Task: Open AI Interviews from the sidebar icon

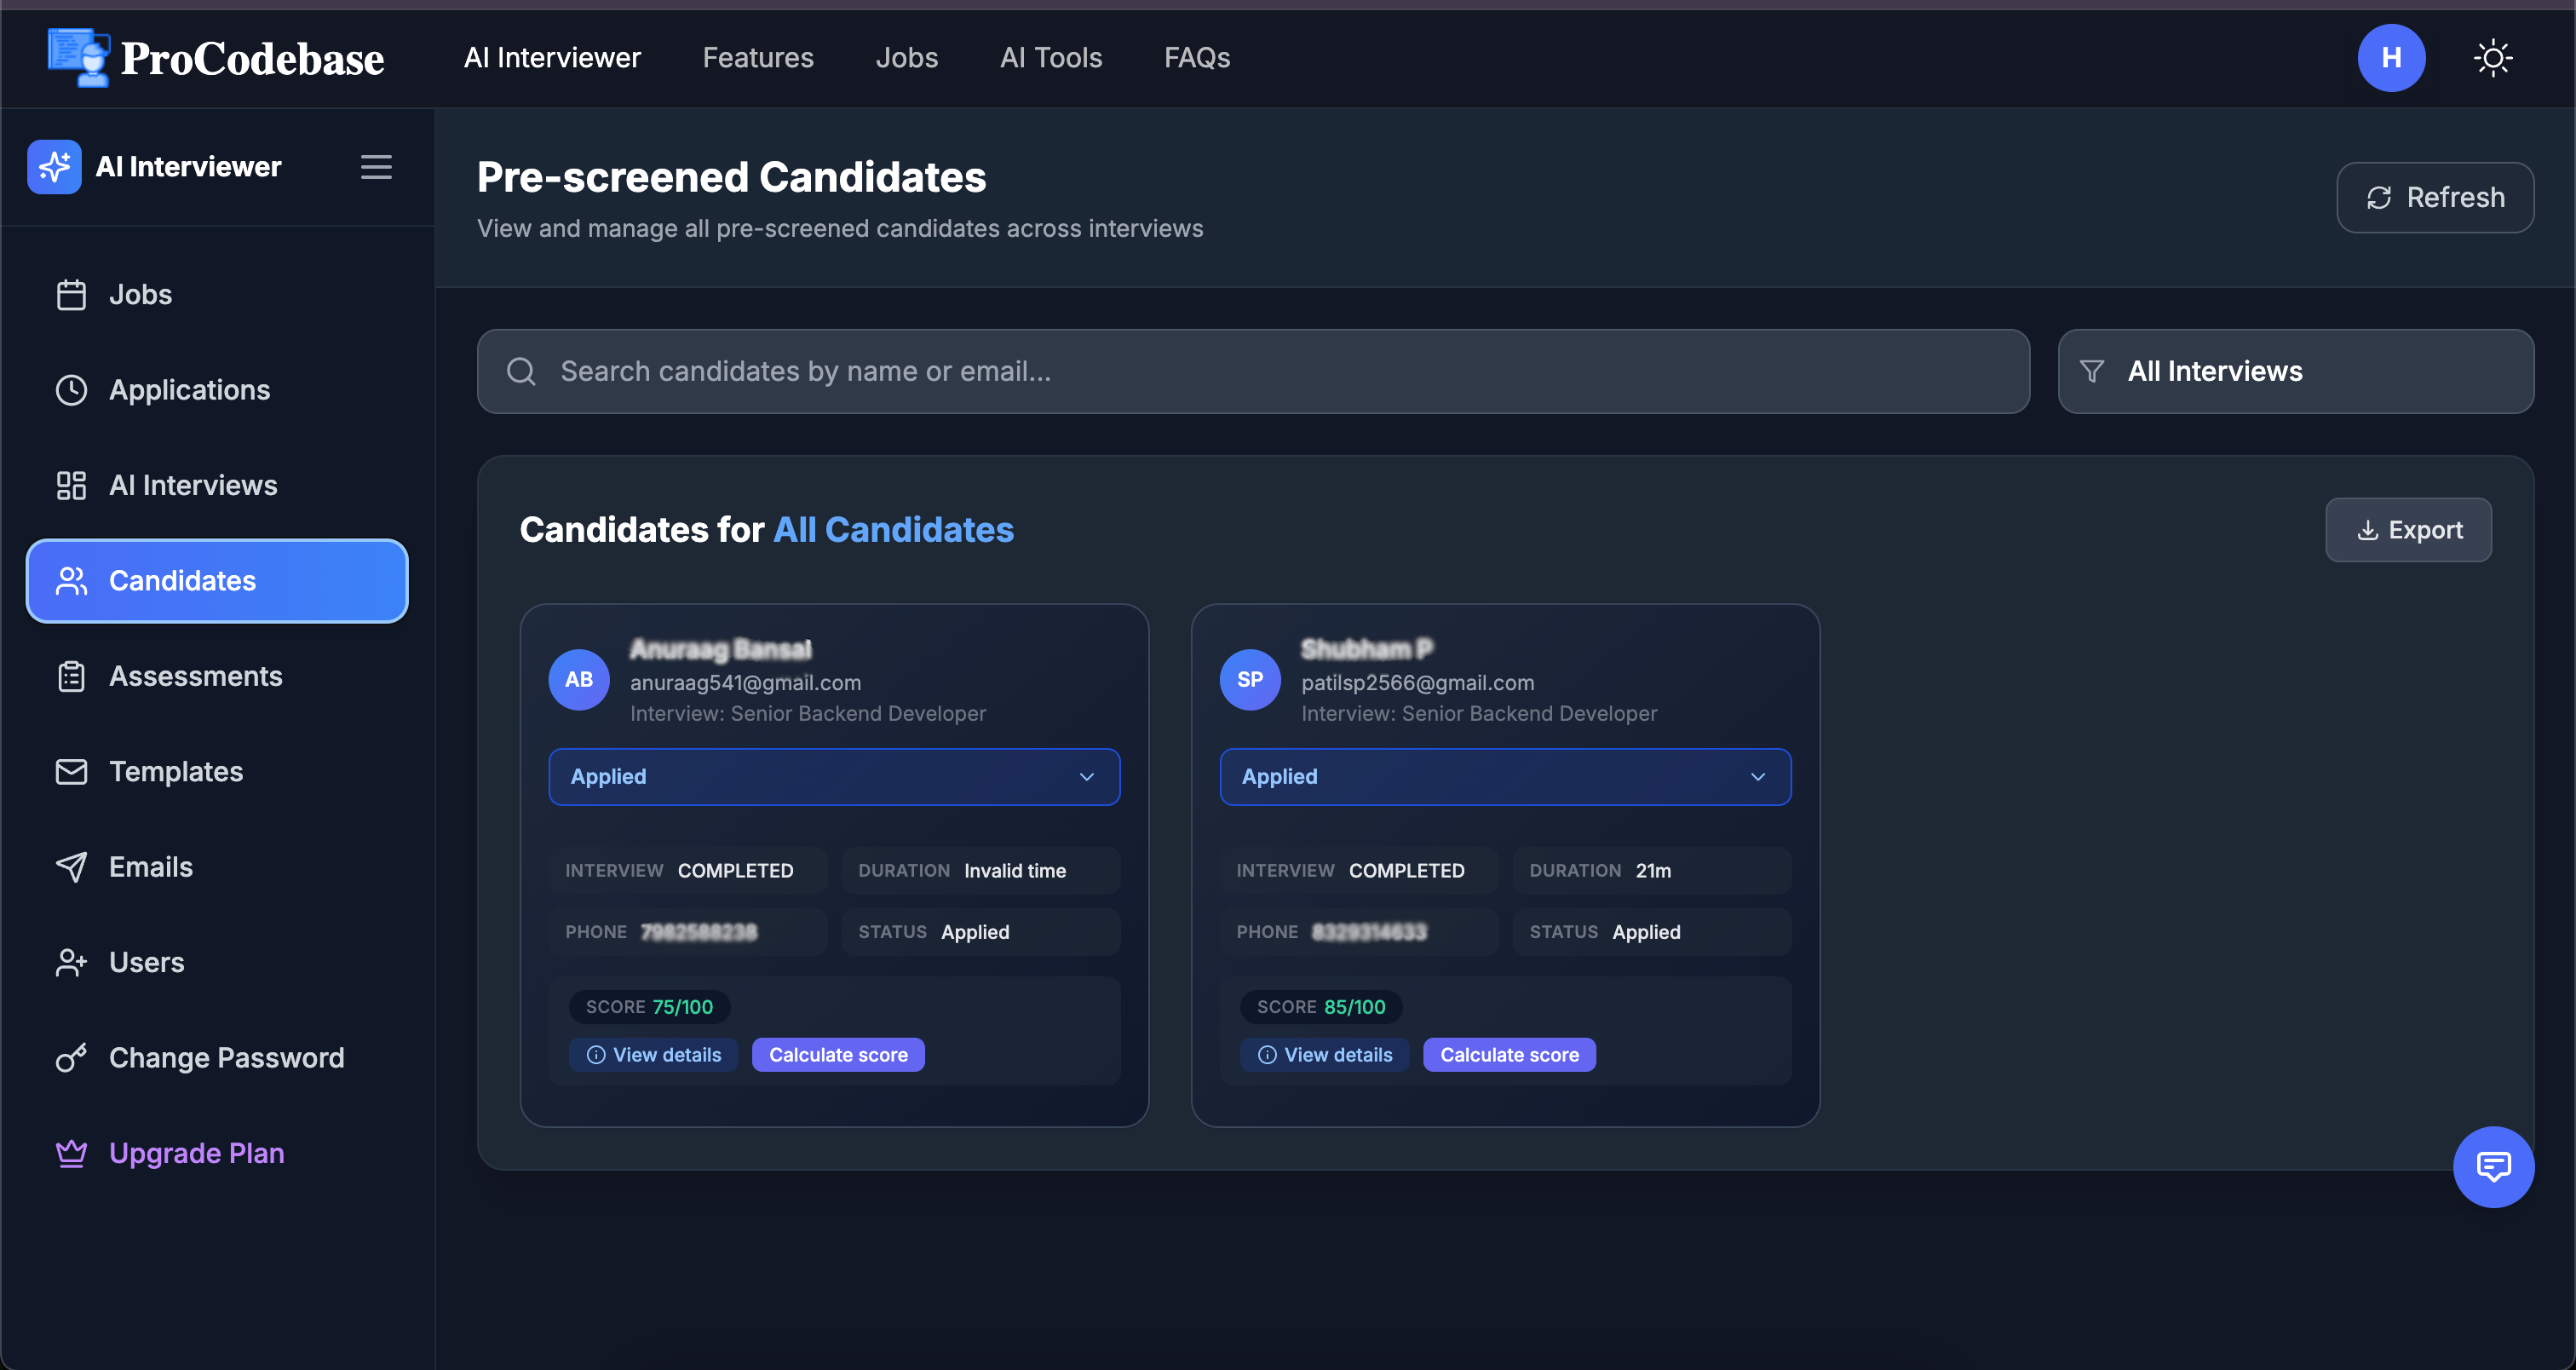Action: pos(70,485)
